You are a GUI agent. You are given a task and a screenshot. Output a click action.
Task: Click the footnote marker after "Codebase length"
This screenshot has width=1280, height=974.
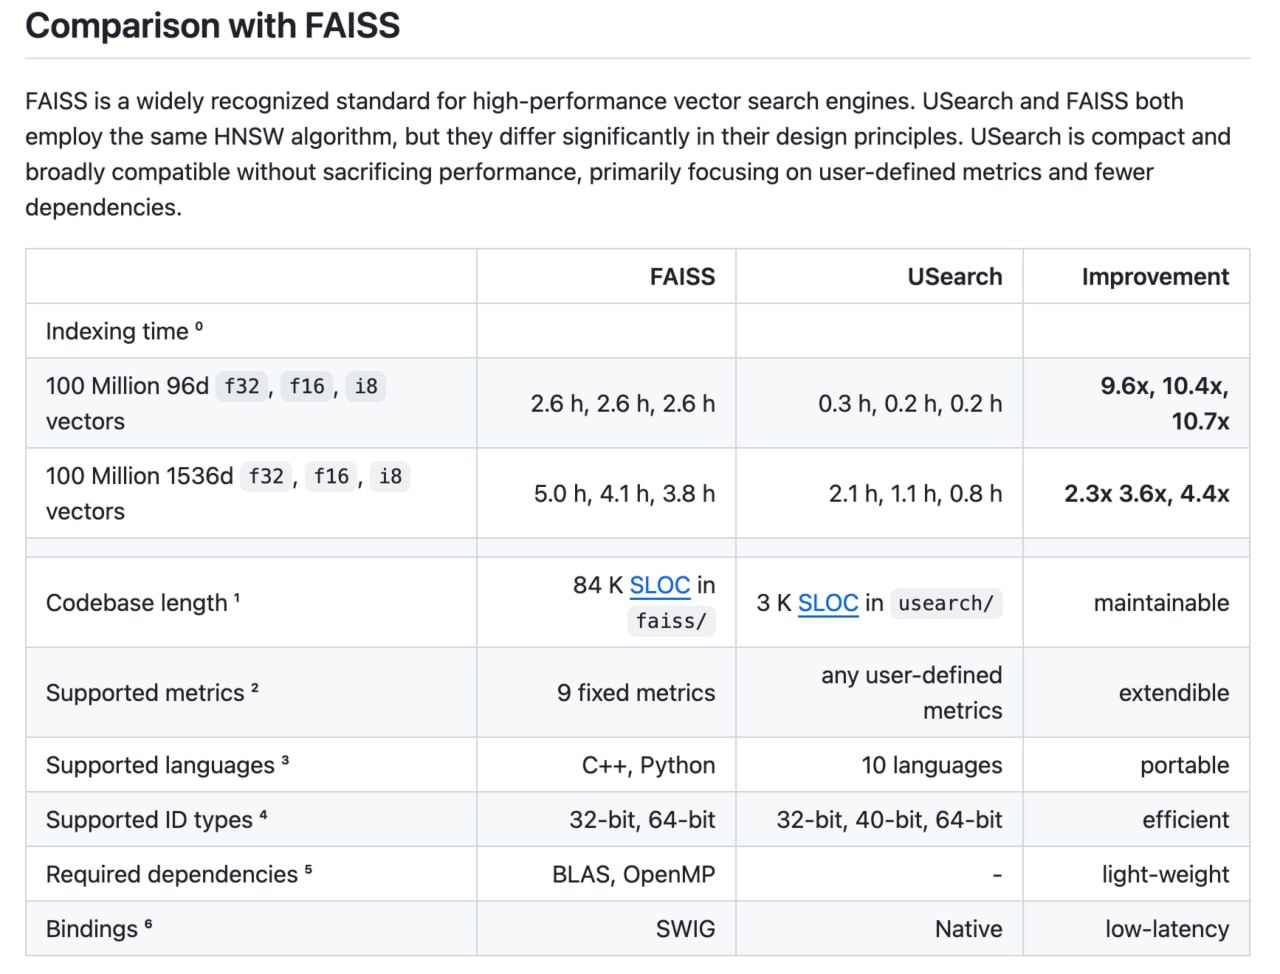click(237, 598)
